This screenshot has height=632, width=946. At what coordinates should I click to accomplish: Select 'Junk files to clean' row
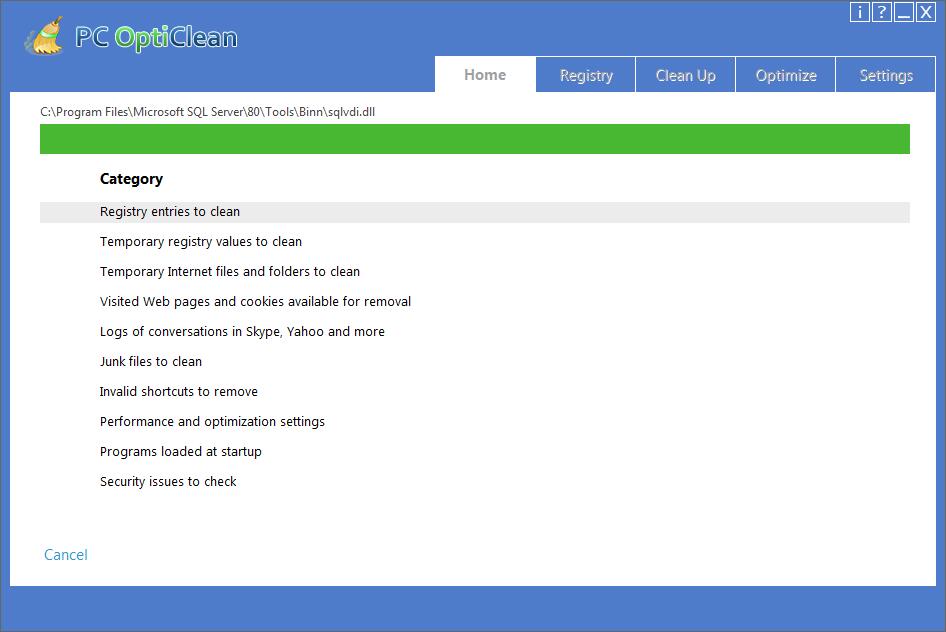pyautogui.click(x=475, y=362)
